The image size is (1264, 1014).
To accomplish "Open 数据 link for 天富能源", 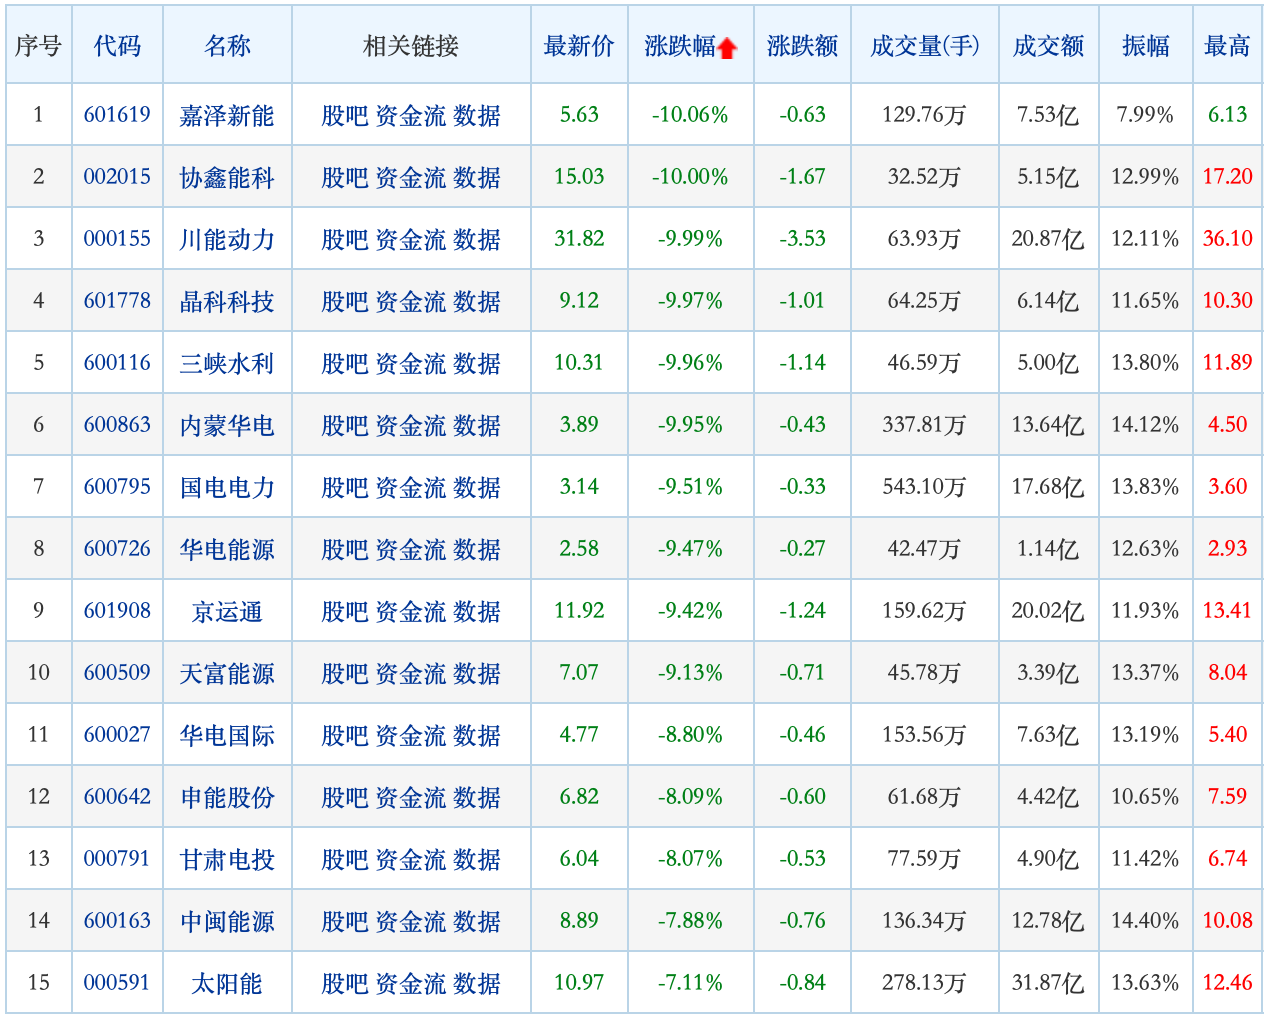I will click(477, 673).
